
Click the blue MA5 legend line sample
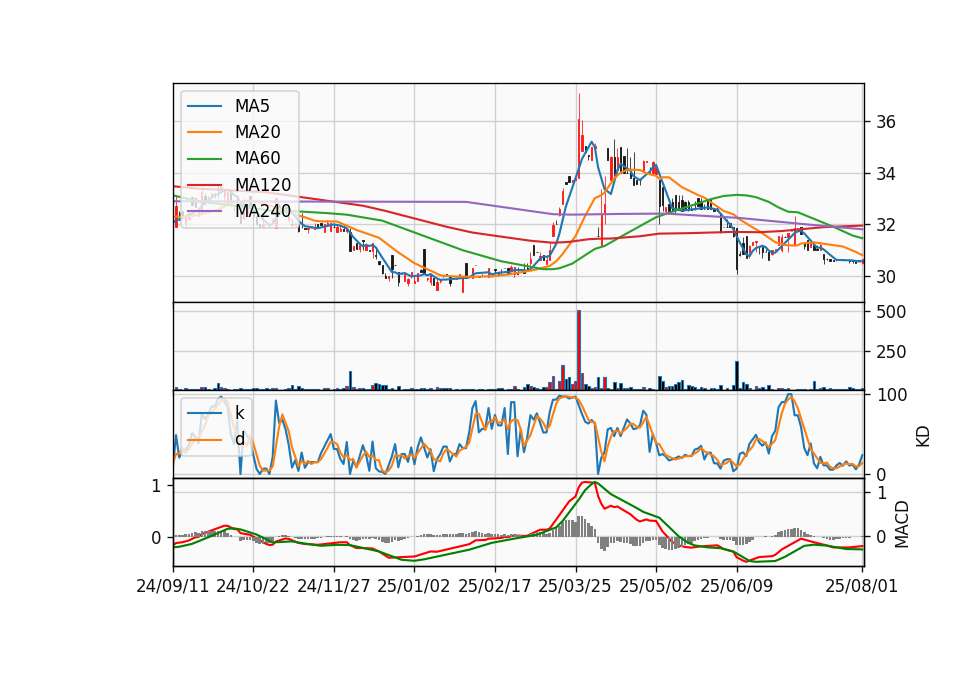coord(204,106)
